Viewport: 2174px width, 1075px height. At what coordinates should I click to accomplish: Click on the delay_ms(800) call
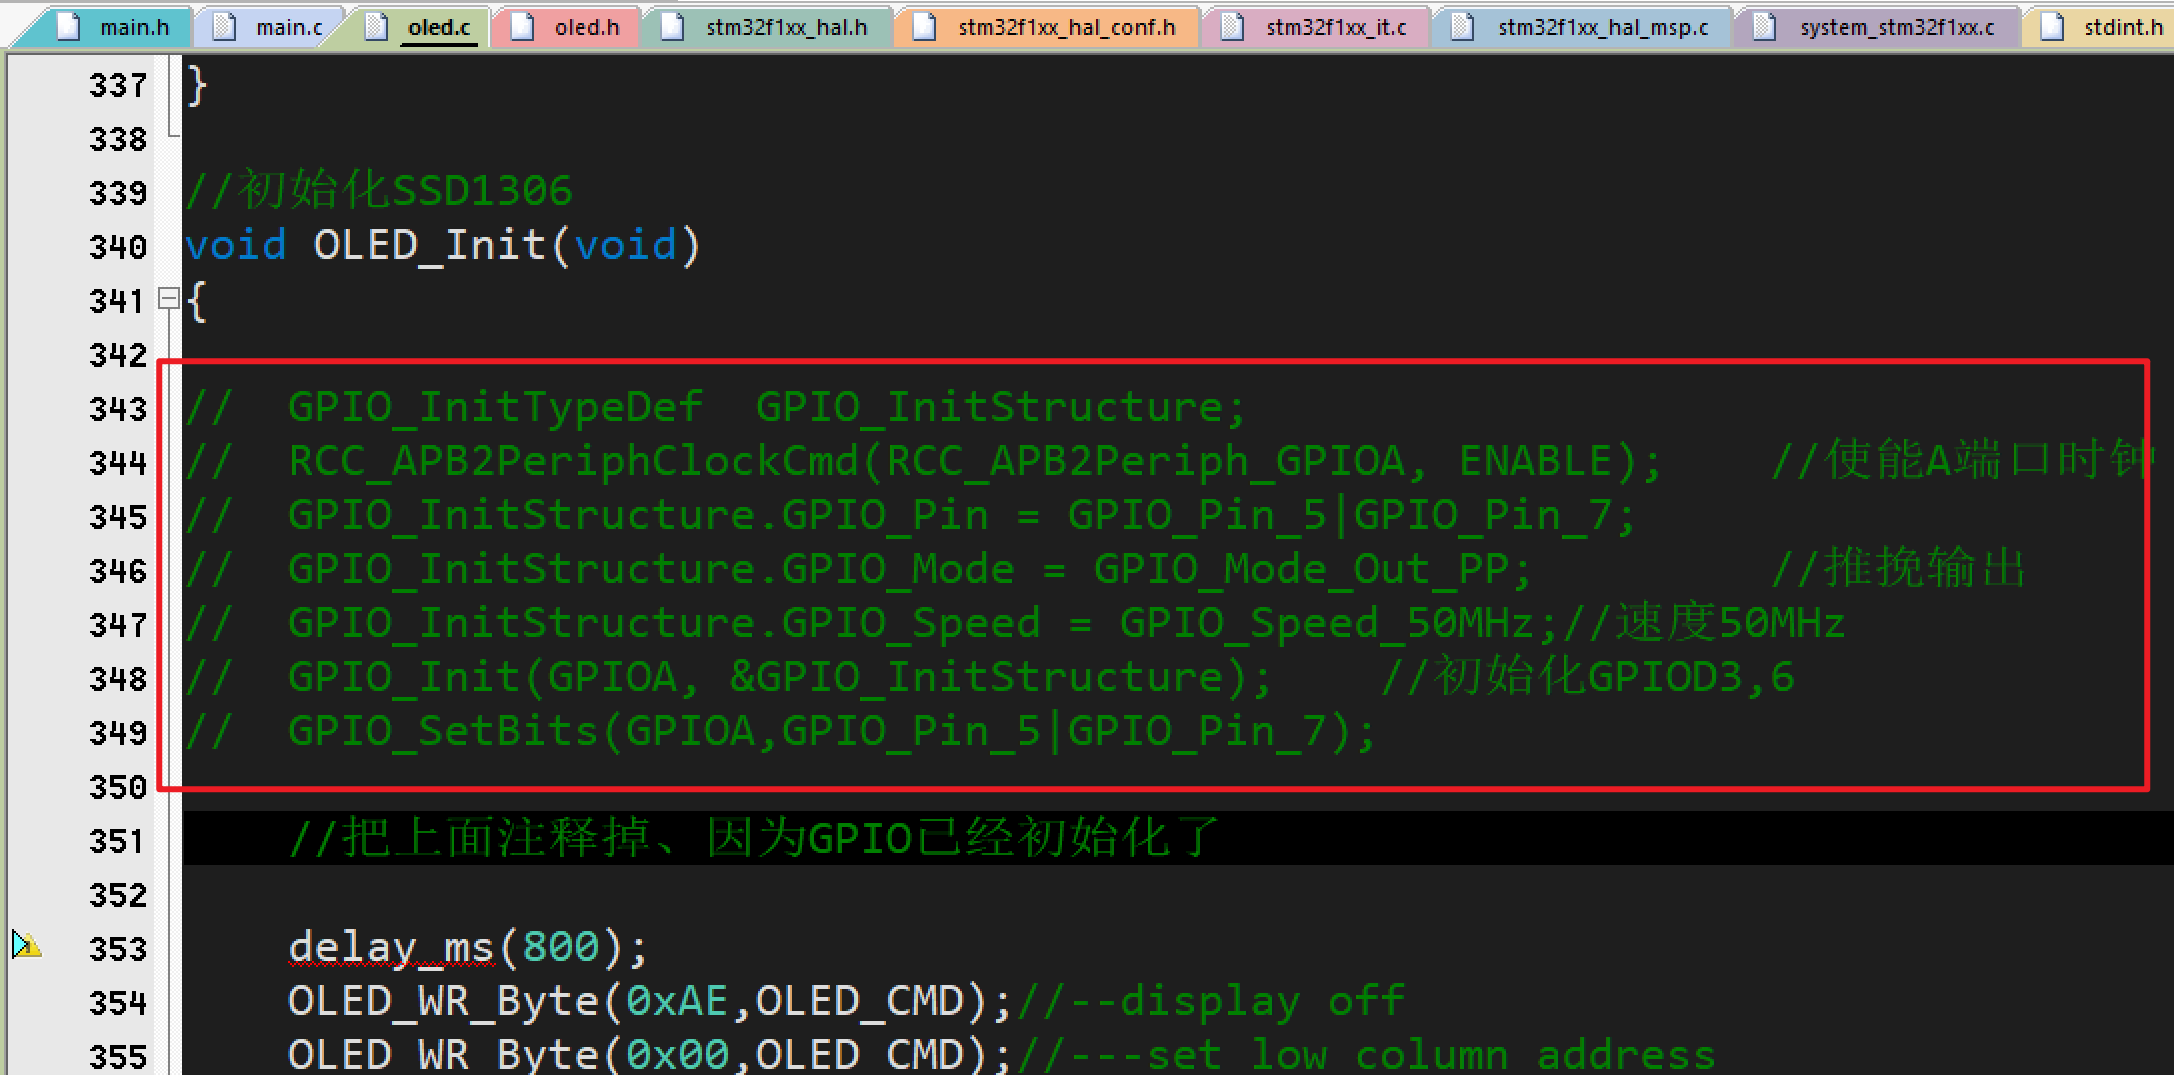coord(468,948)
